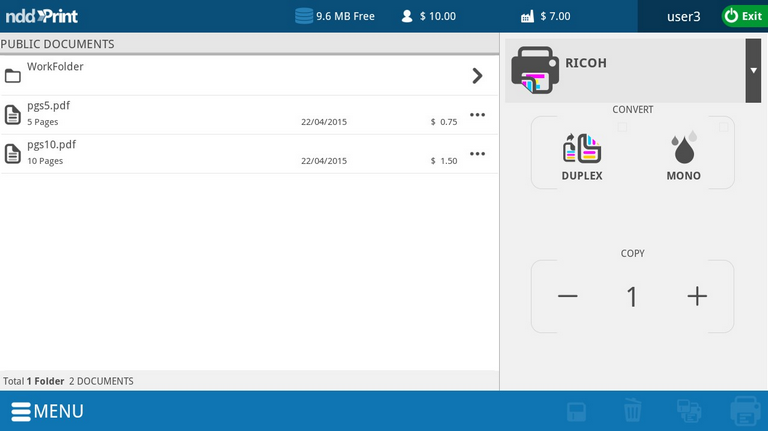
Task: Open options menu for pgs5.pdf
Action: point(477,114)
